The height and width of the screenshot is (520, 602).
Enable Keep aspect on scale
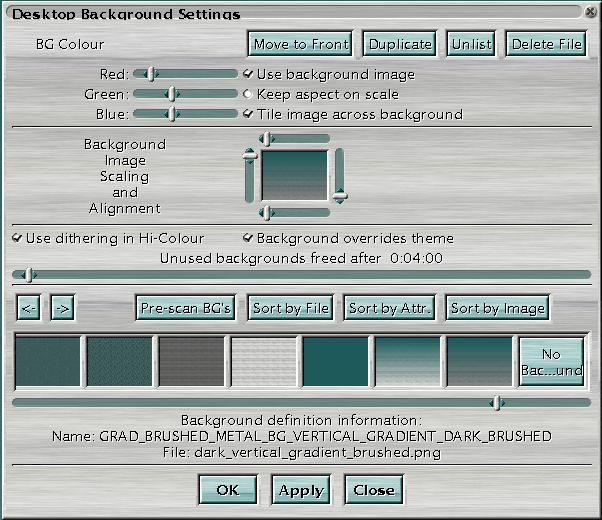(248, 94)
